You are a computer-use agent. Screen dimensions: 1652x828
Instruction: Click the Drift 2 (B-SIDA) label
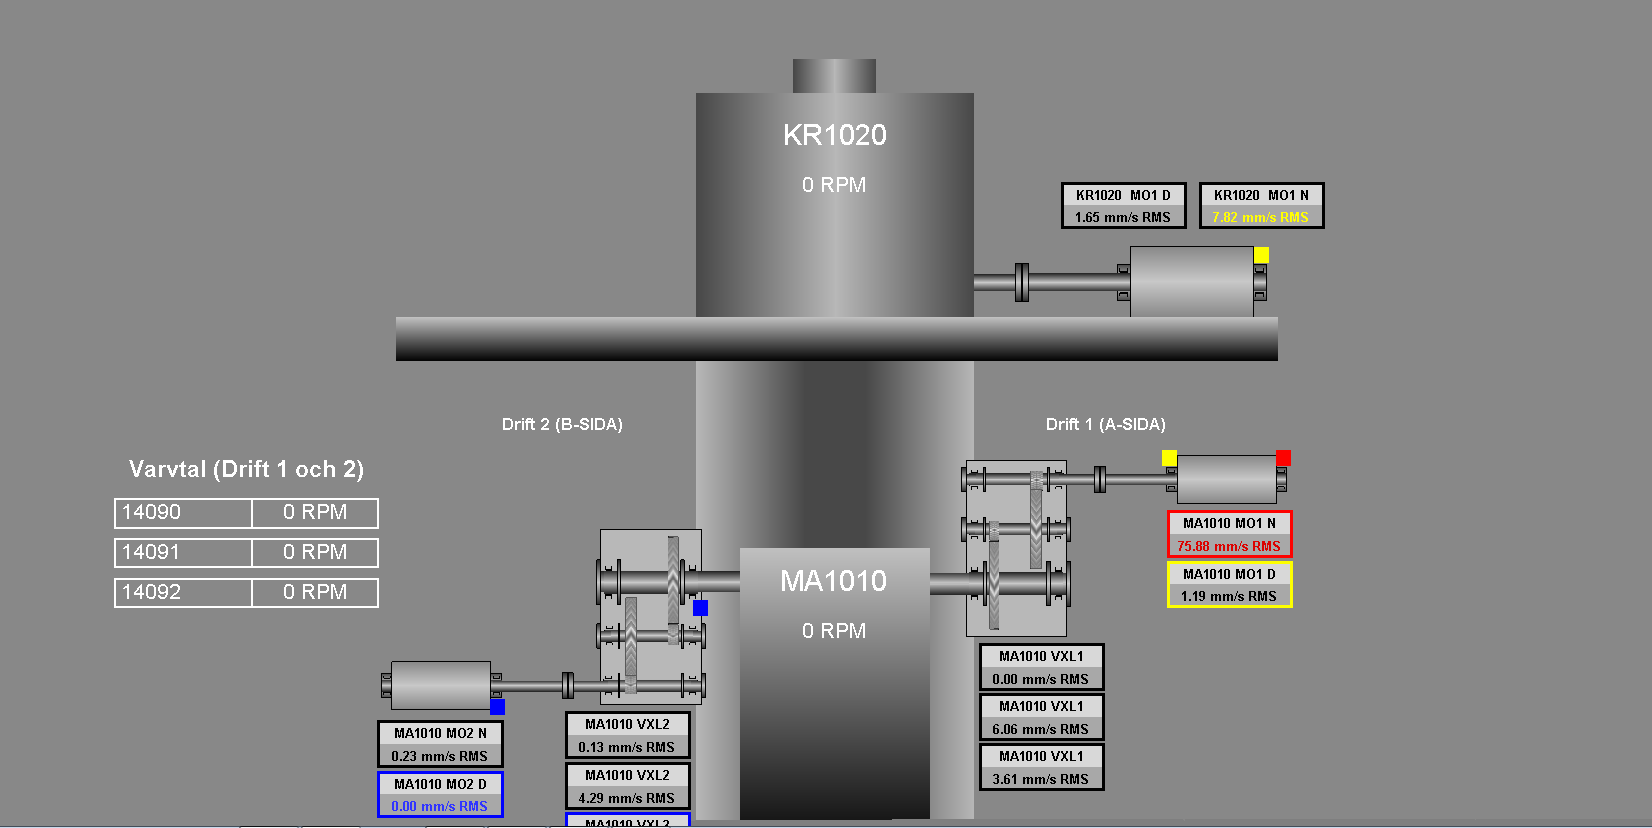click(562, 424)
